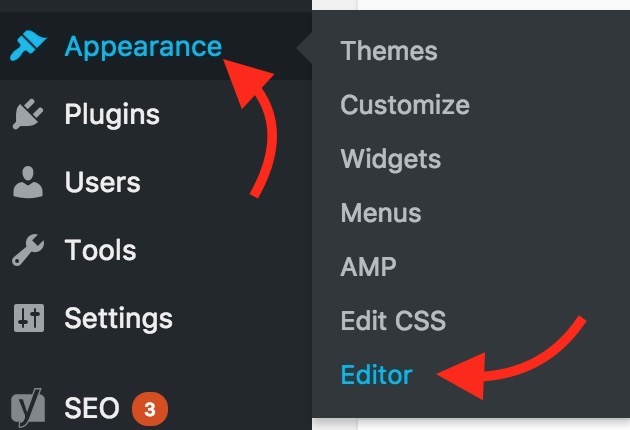Click the Appearance paintbrush icon
The width and height of the screenshot is (630, 430).
pos(27,47)
